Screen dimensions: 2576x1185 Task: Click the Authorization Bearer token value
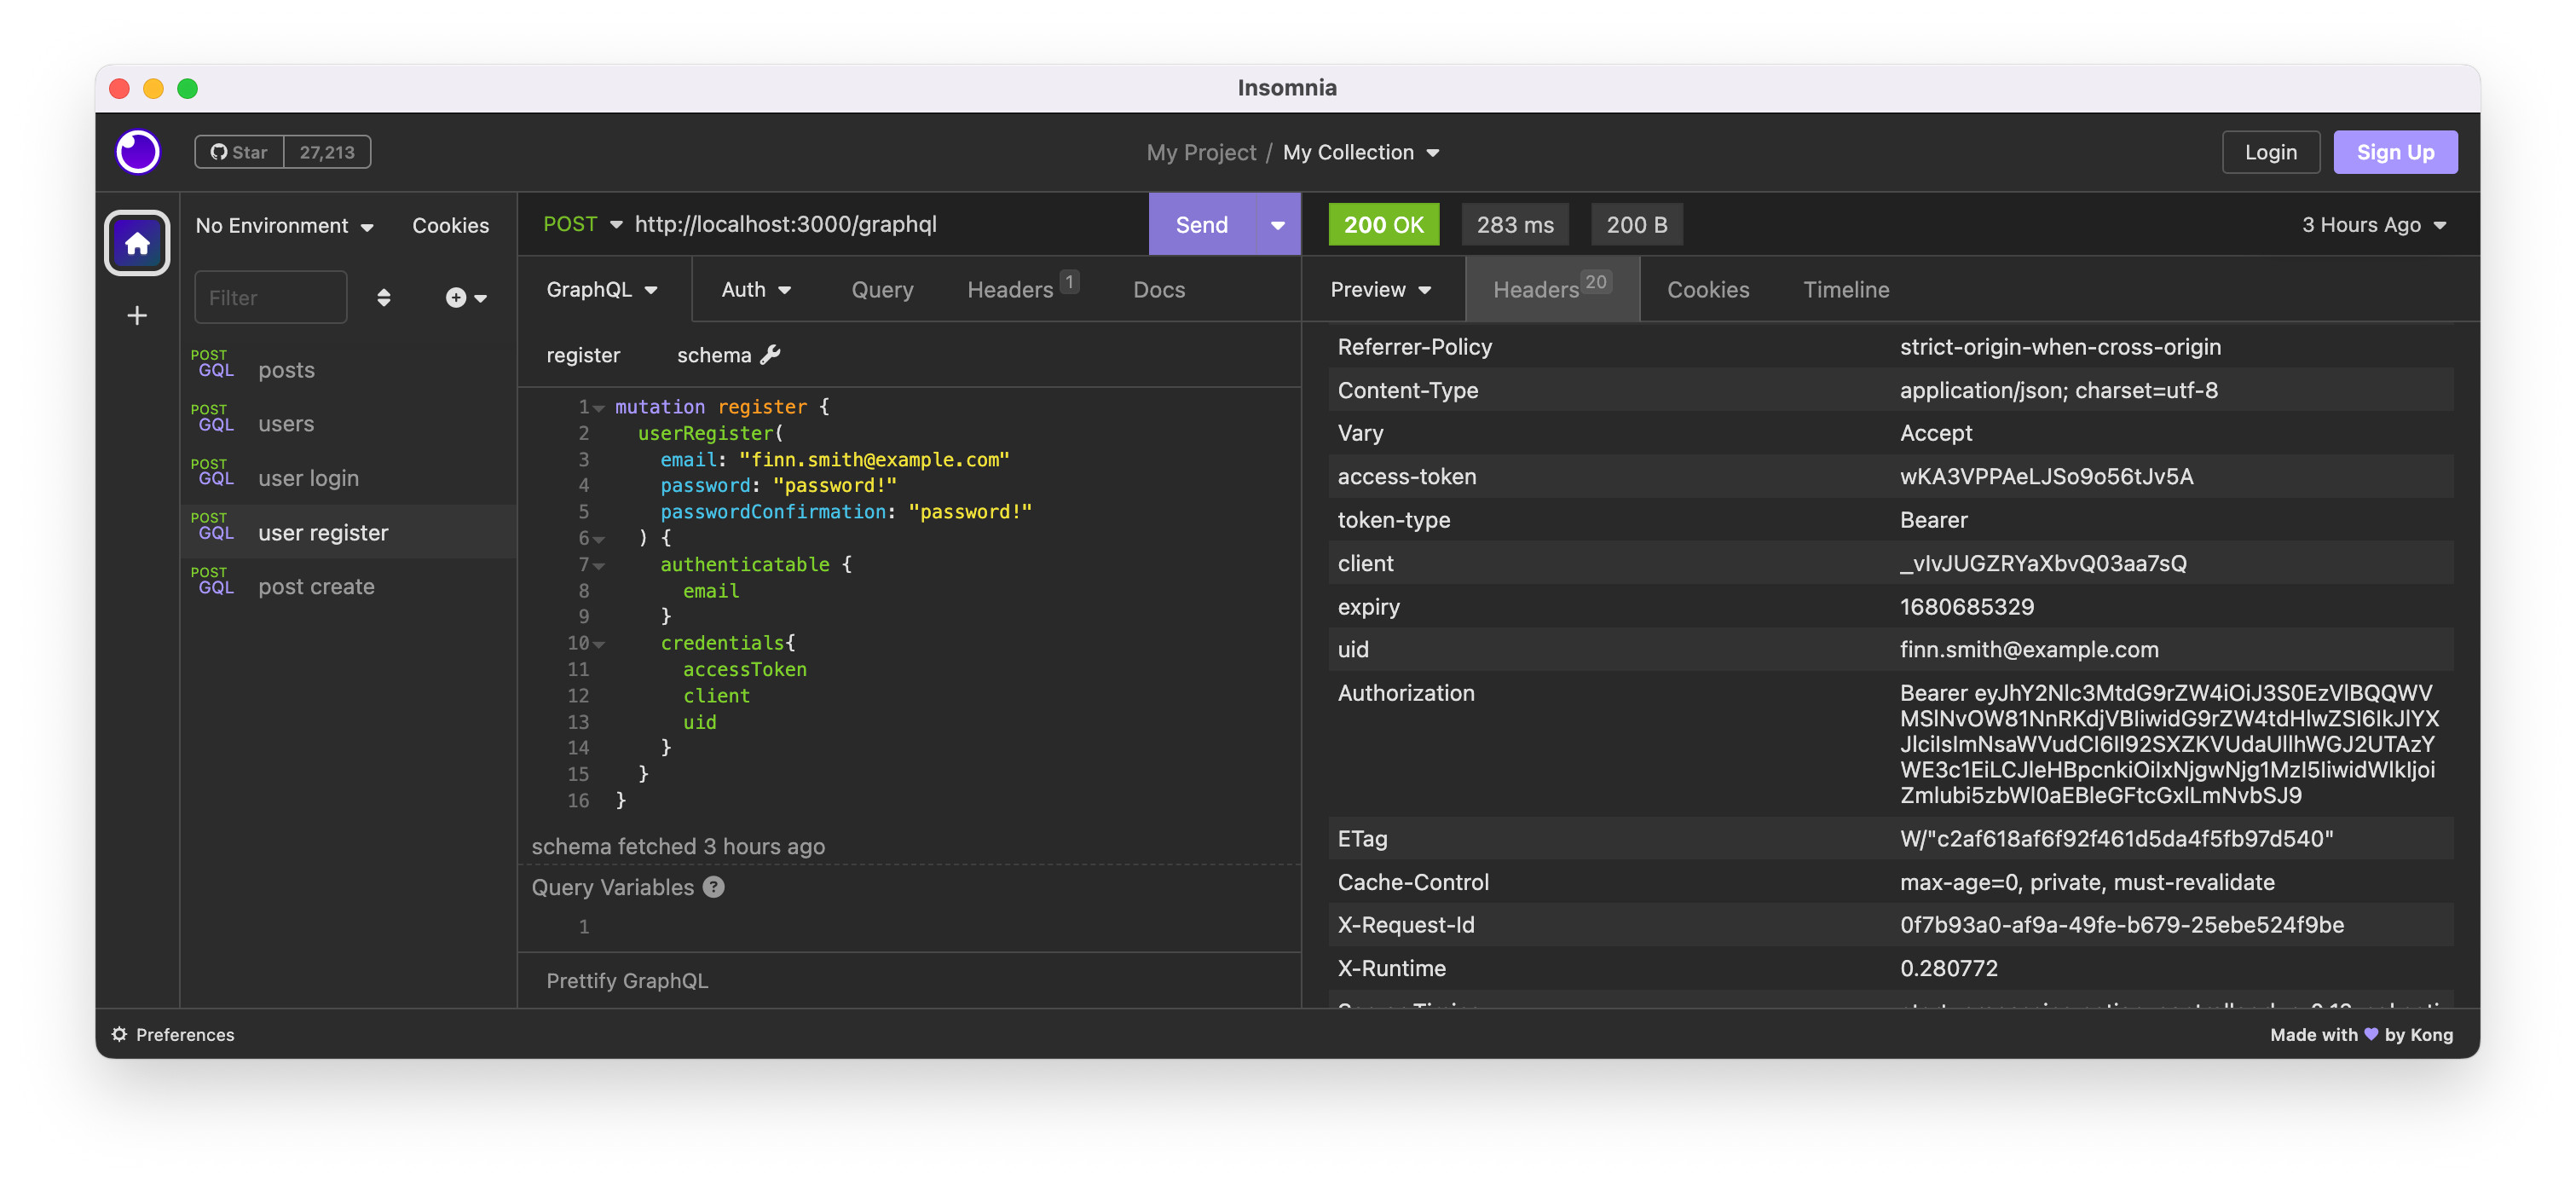[2169, 743]
